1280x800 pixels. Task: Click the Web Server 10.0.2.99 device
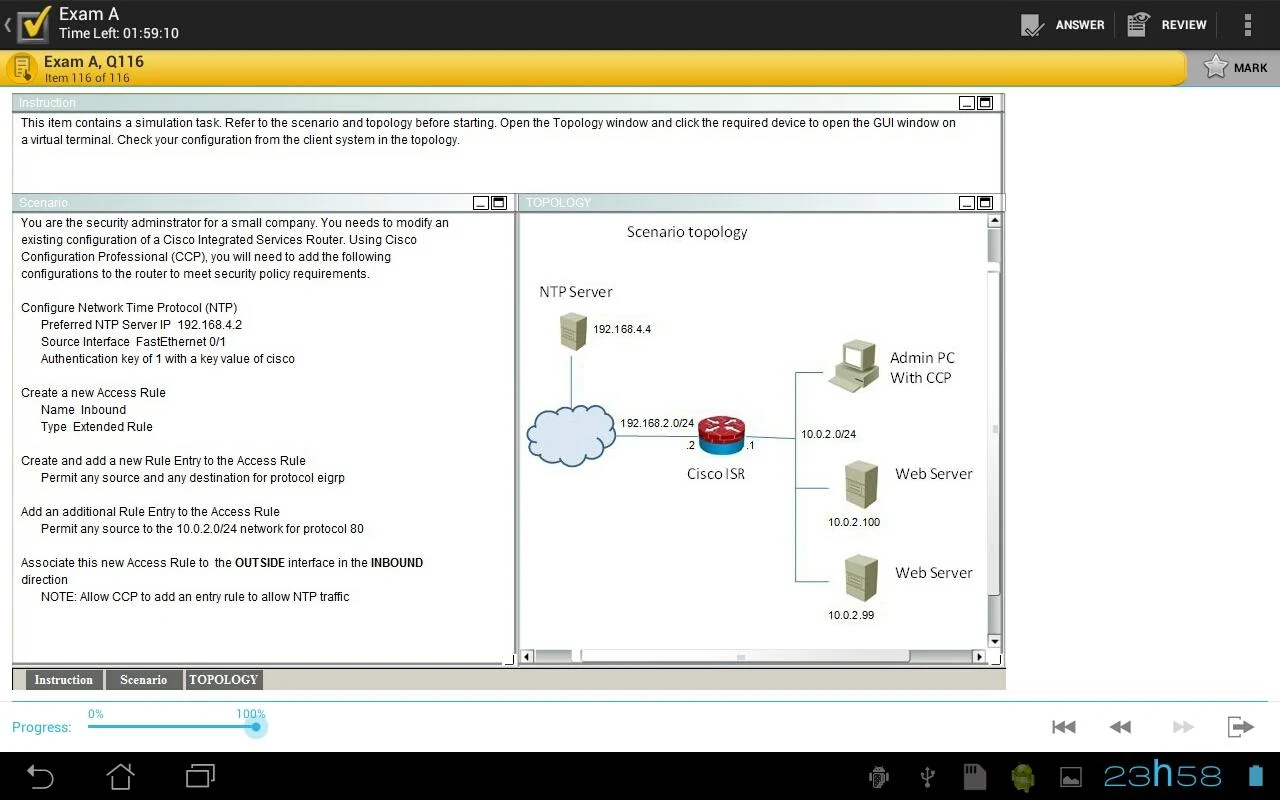[x=860, y=578]
